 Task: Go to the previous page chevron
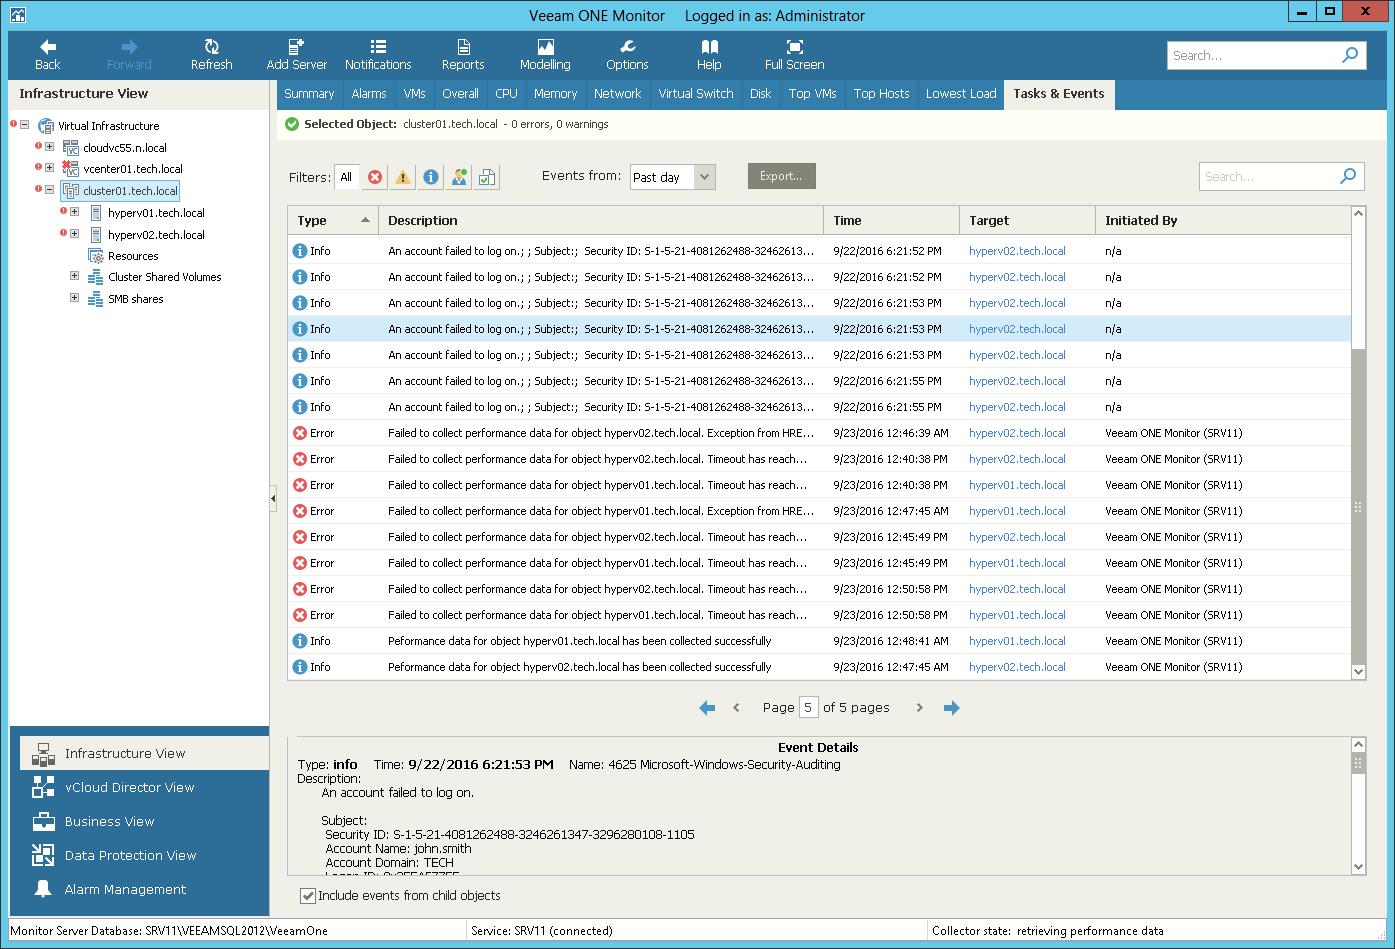pyautogui.click(x=737, y=708)
